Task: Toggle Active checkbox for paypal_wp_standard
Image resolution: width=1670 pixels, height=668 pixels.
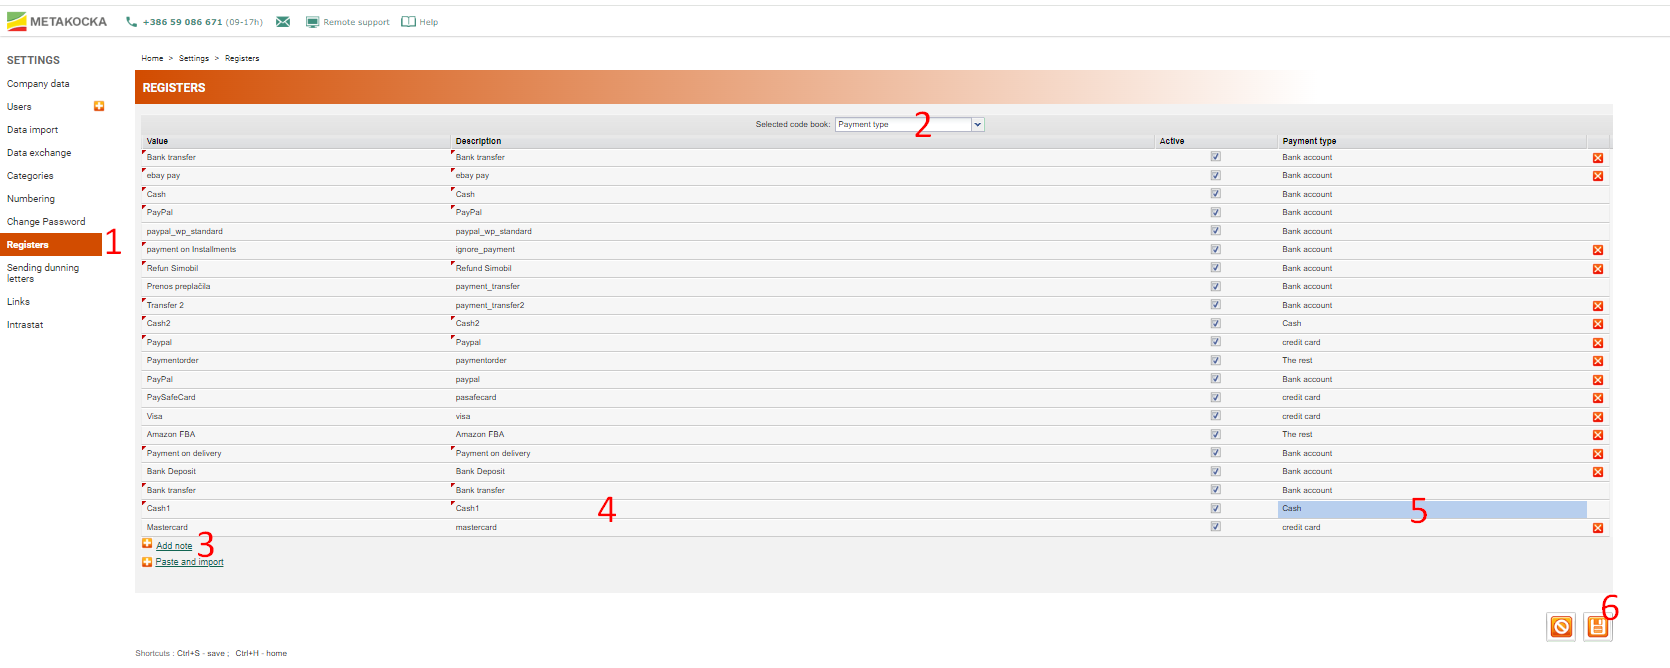Action: [1215, 231]
